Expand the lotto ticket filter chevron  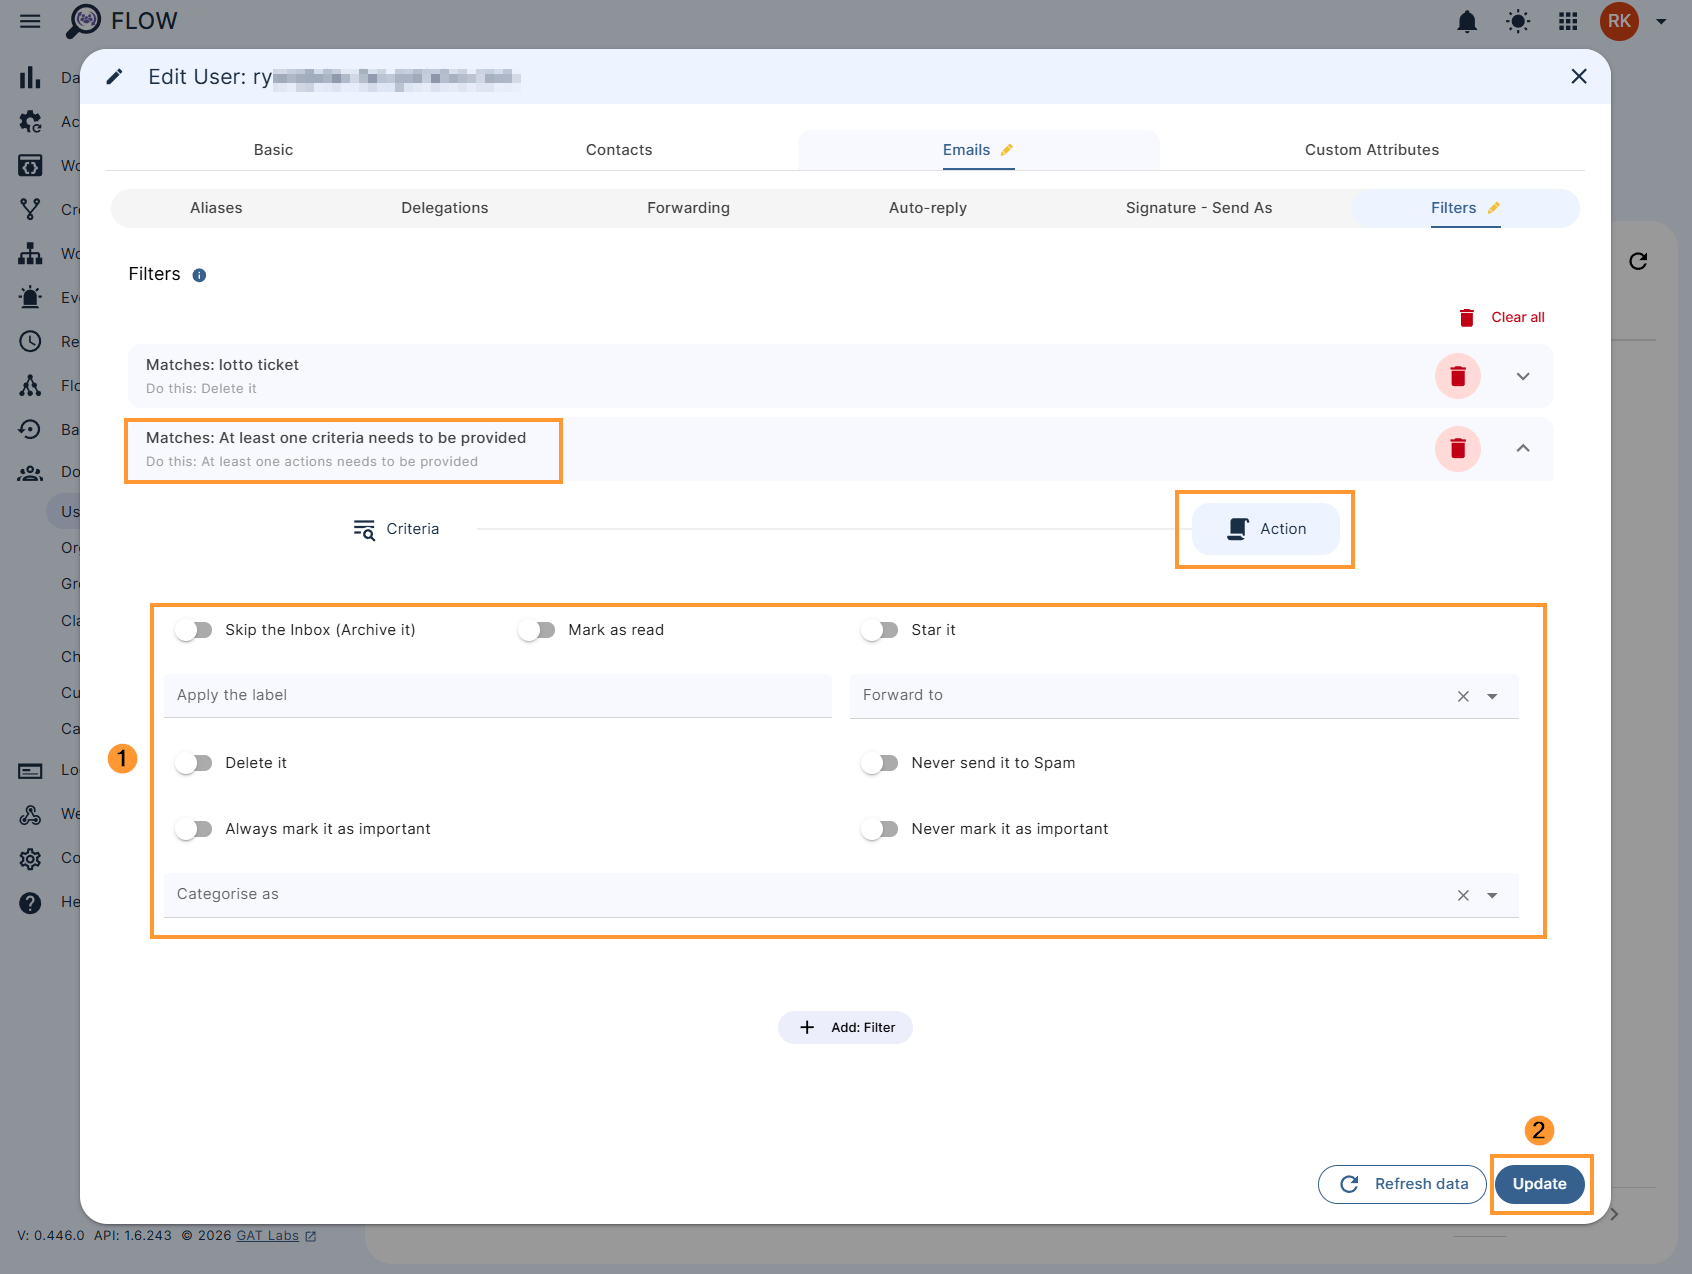(1523, 376)
